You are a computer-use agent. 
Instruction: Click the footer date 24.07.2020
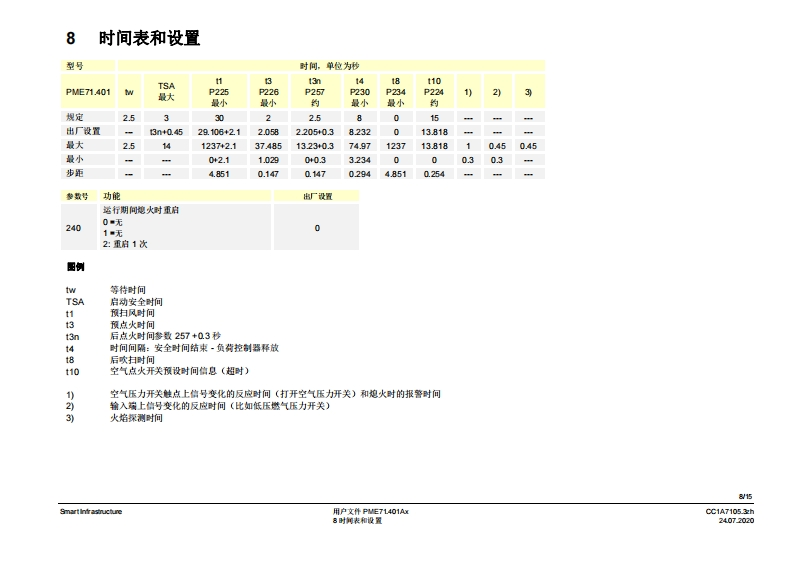pyautogui.click(x=743, y=521)
